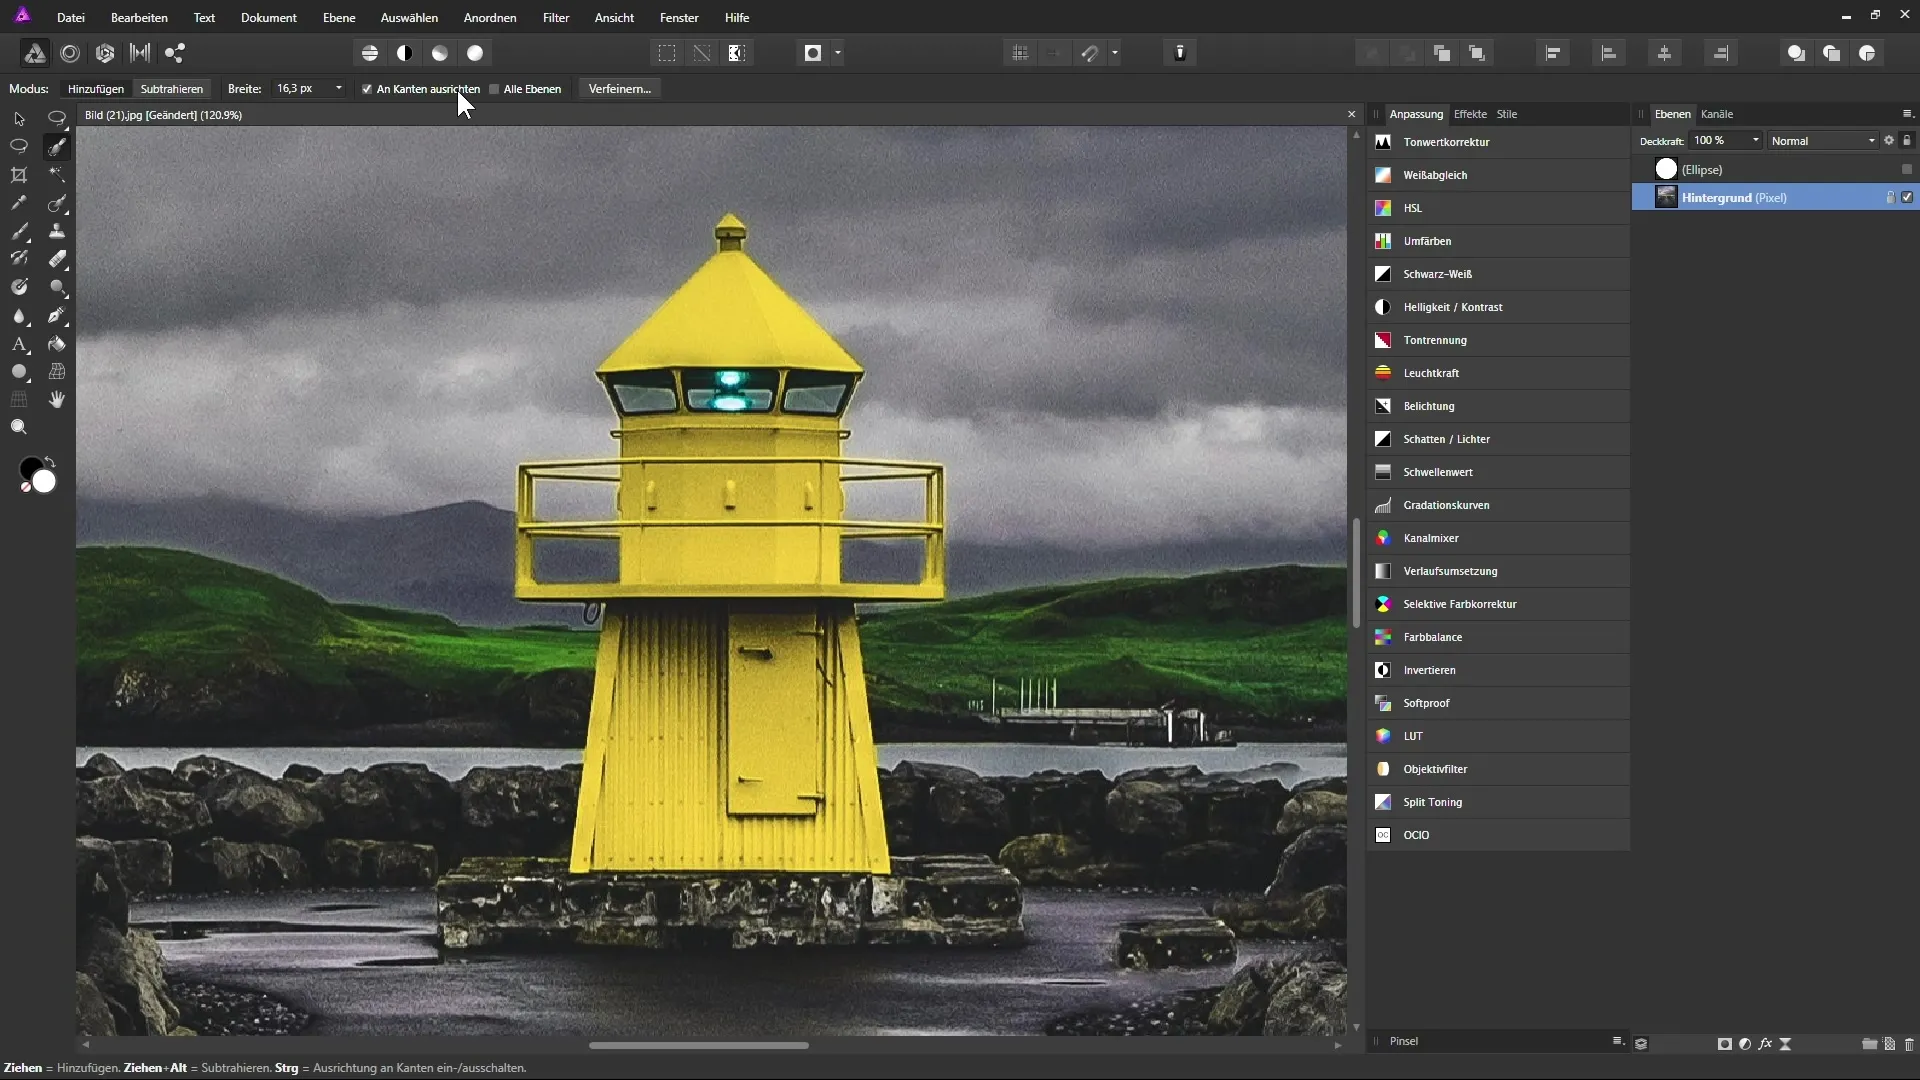This screenshot has width=1920, height=1080.
Task: Select the Eraser tool
Action: pos(57,259)
